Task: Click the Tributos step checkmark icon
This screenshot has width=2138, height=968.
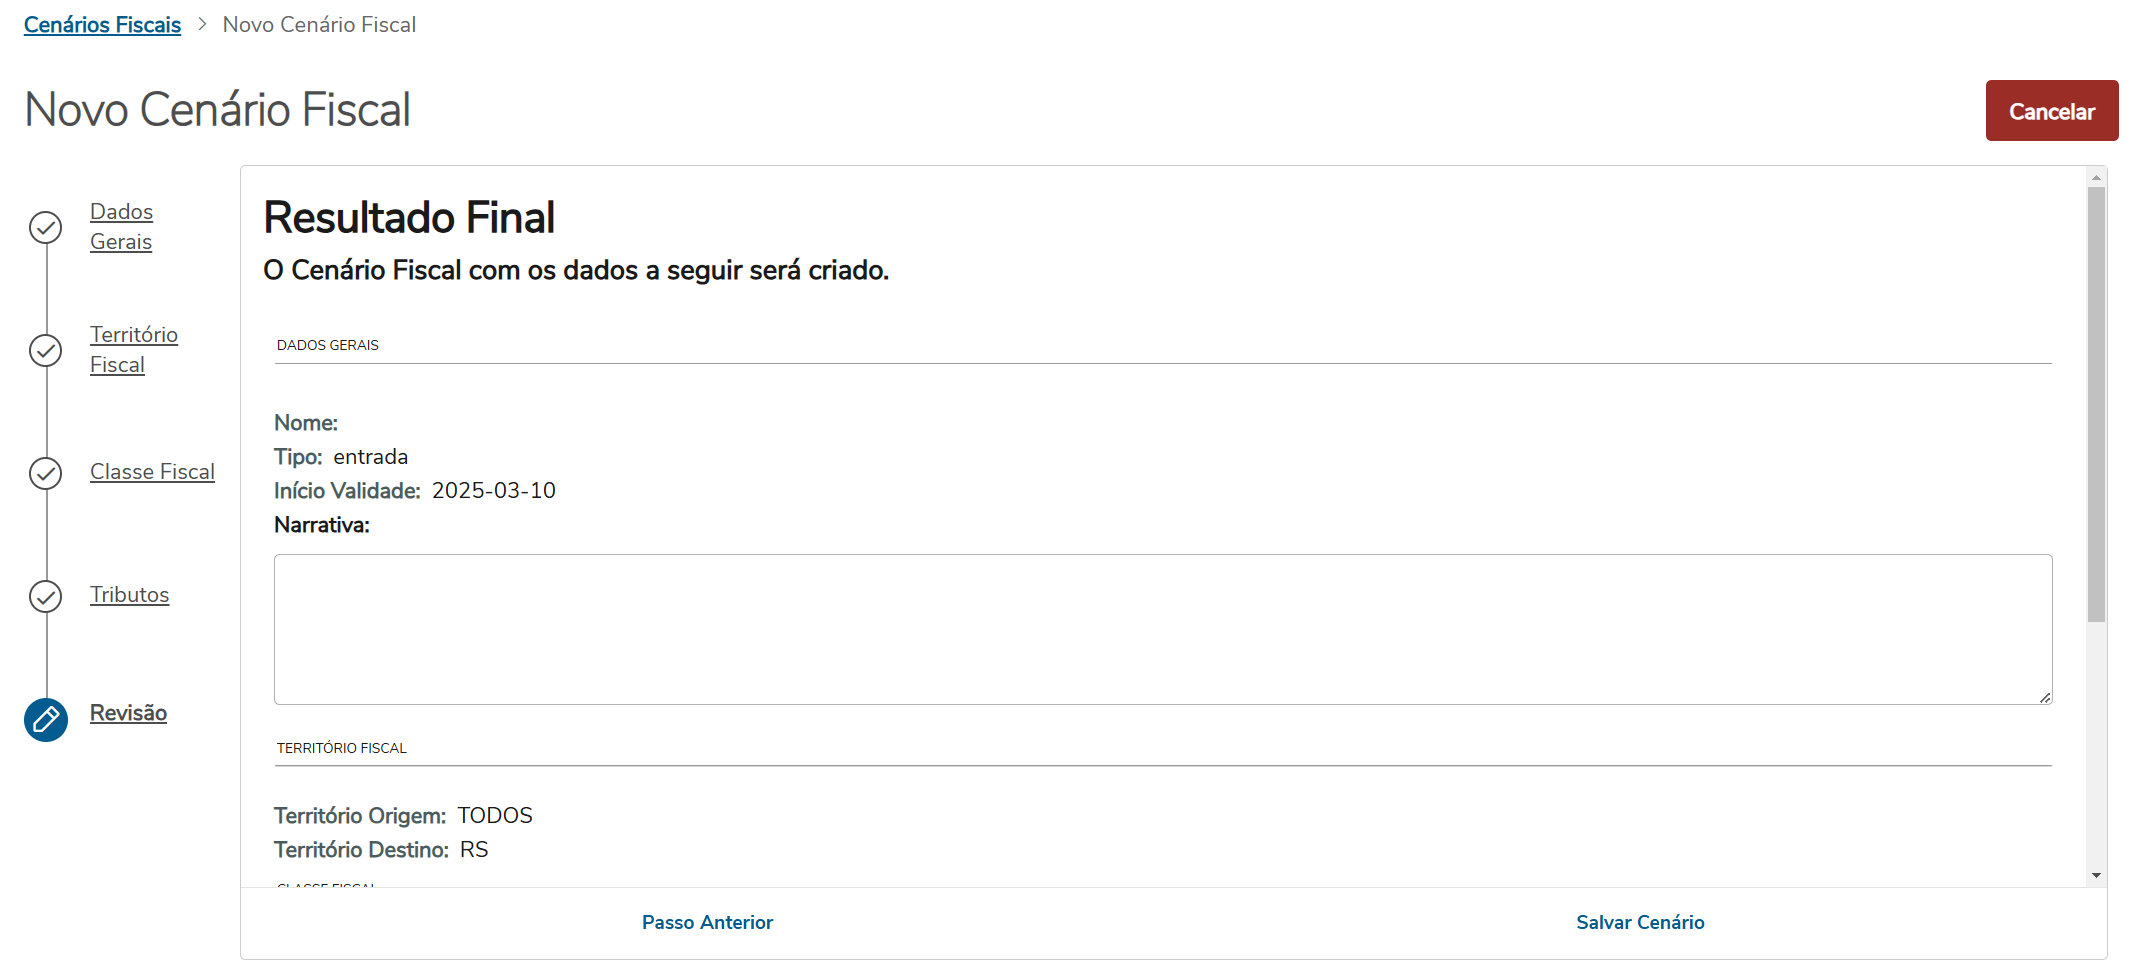Action: click(46, 596)
